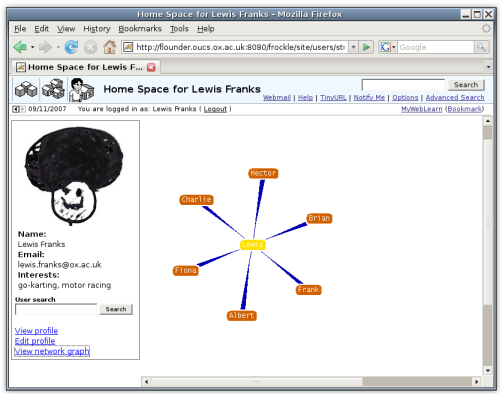Click the horizontal scrollbar left arrow

pos(146,382)
